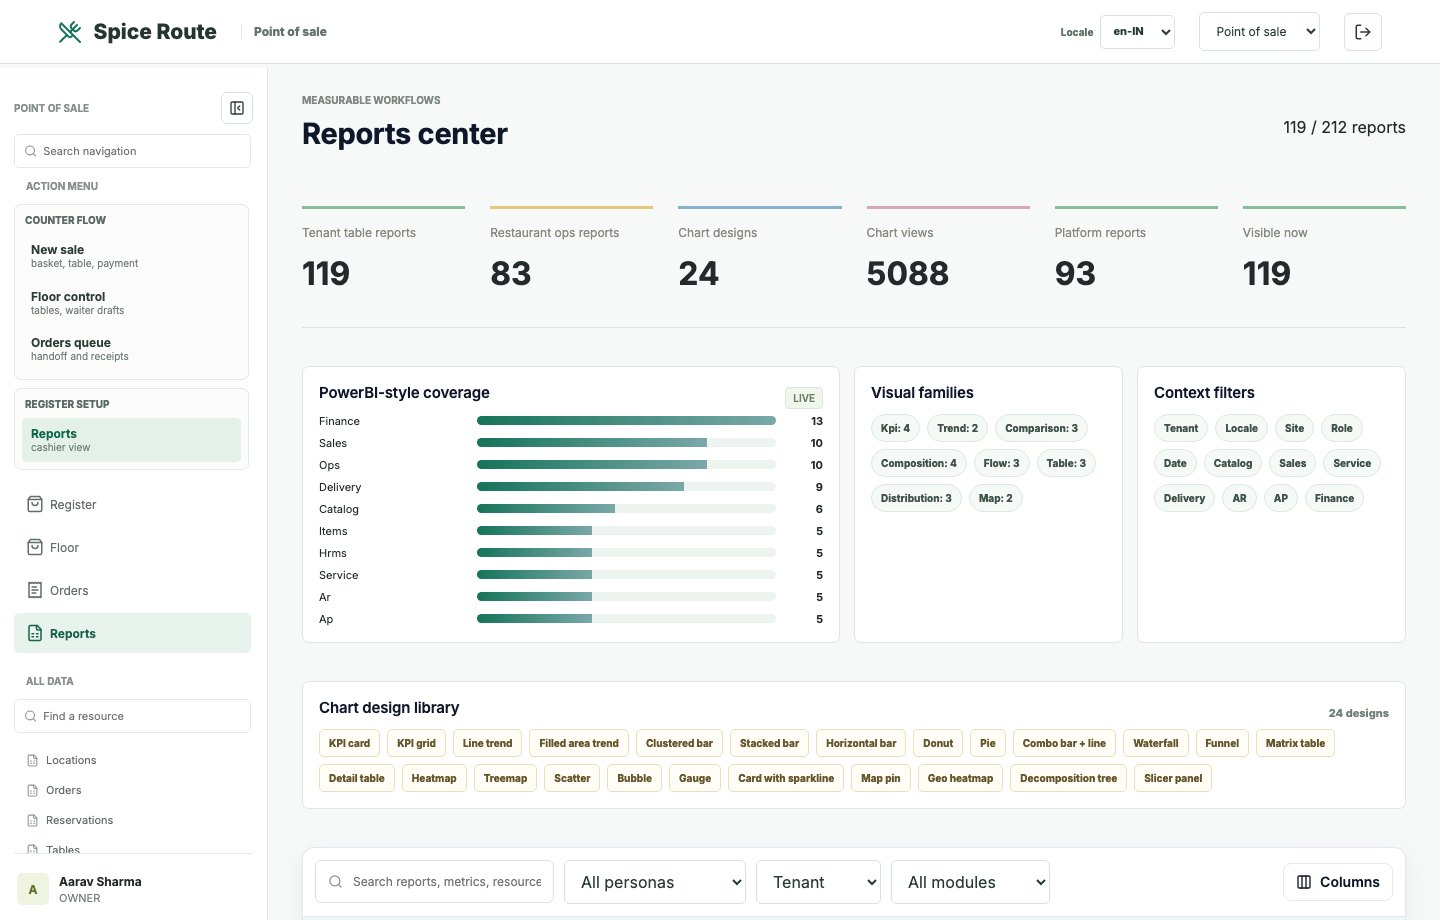The image size is (1440, 920).
Task: Open New sale in the Counter flow menu
Action: point(131,256)
